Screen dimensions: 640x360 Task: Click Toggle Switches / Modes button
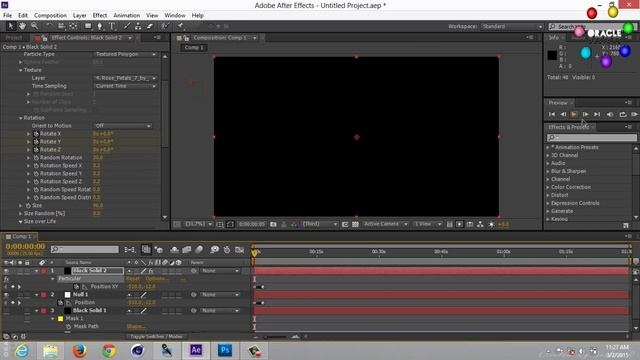point(156,336)
